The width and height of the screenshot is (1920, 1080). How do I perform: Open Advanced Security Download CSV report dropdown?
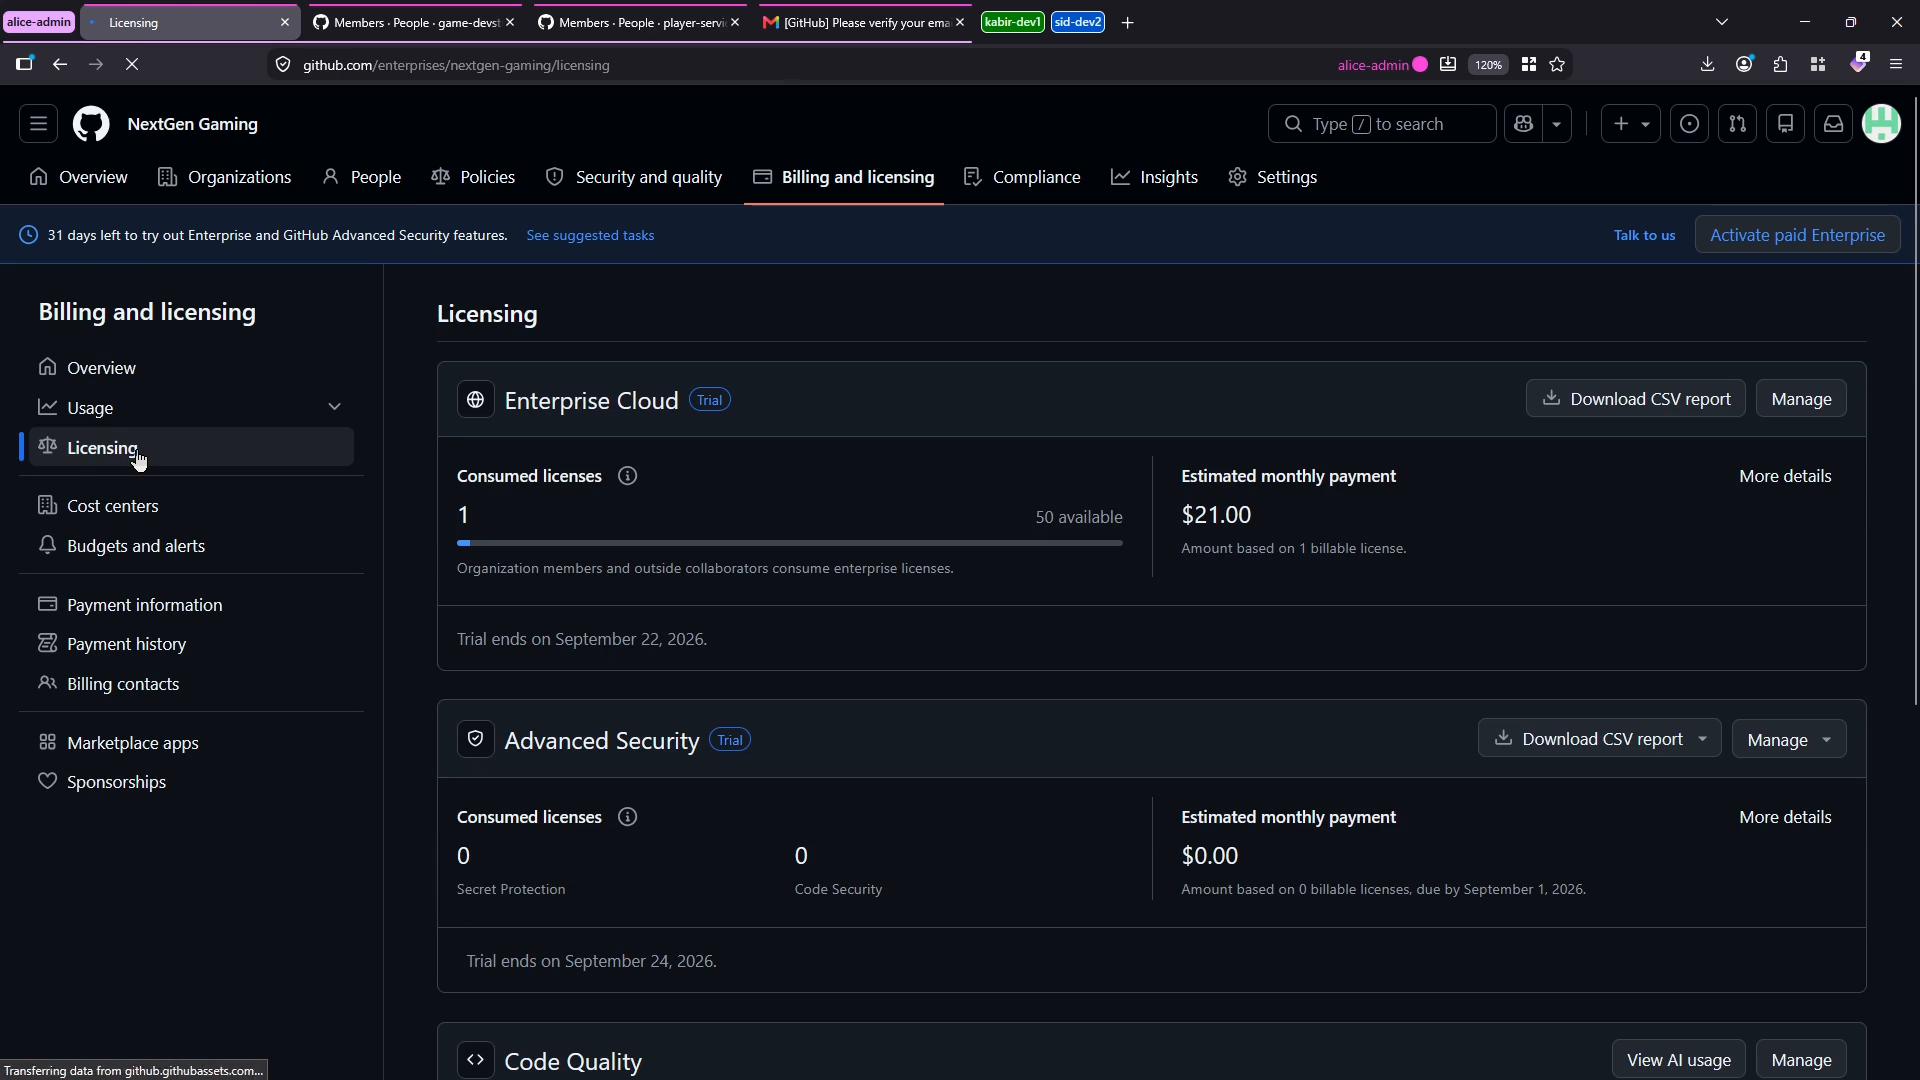[x=1599, y=739]
